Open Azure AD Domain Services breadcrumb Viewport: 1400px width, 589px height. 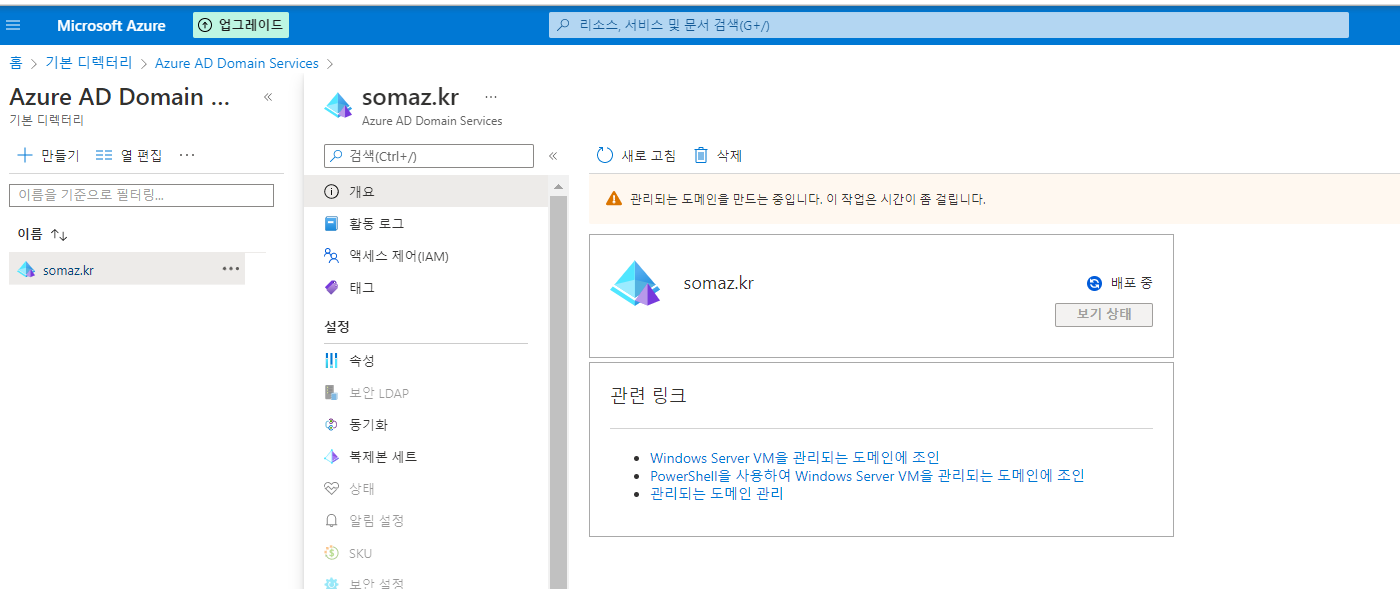tap(236, 63)
